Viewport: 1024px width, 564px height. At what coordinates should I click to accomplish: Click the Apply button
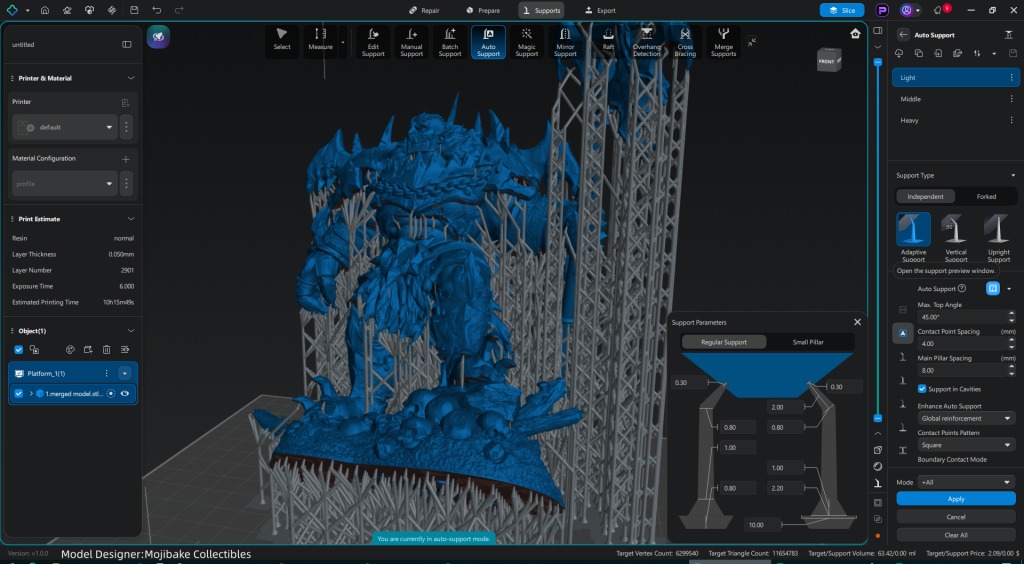click(x=955, y=498)
